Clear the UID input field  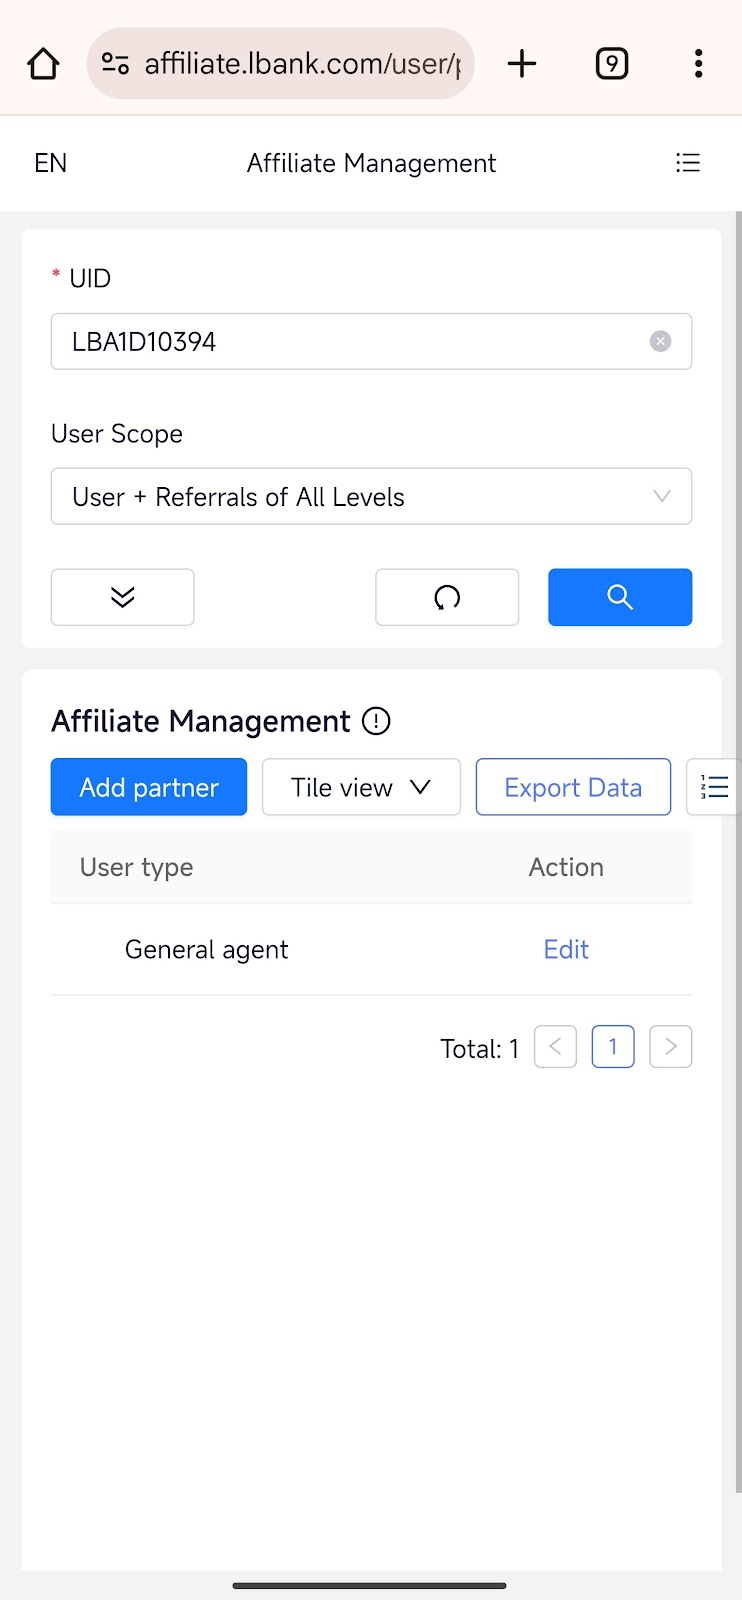[x=660, y=342]
